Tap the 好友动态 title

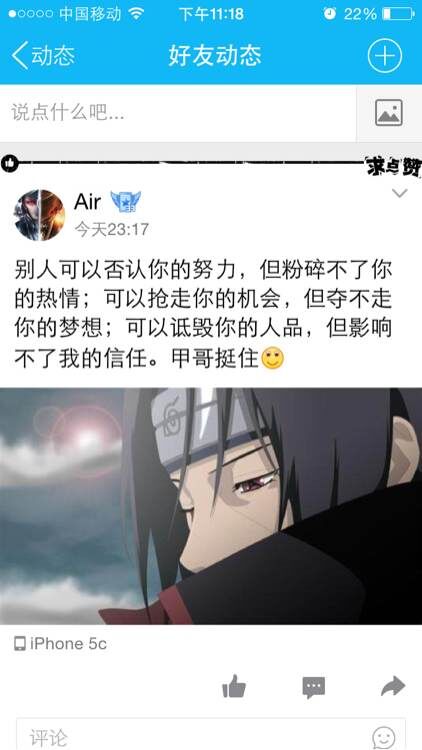(x=214, y=56)
